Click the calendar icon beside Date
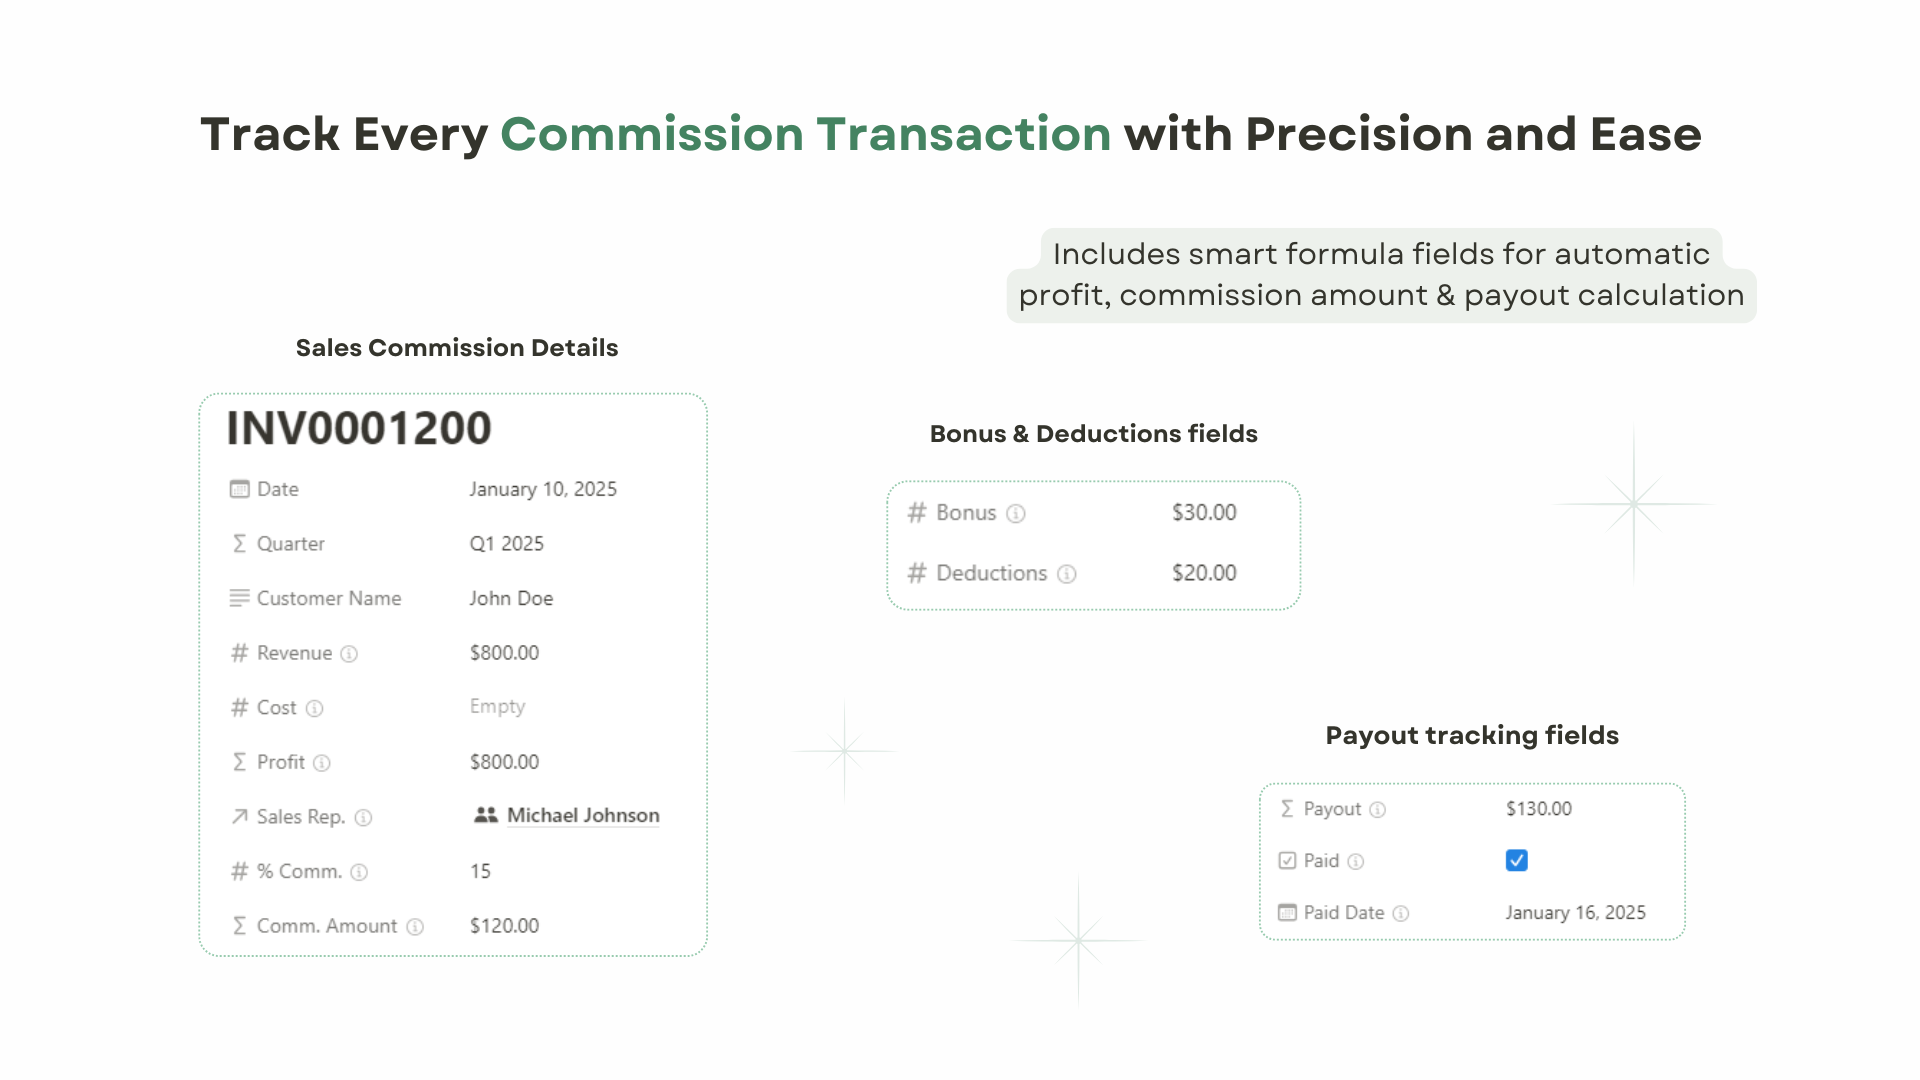 point(239,489)
